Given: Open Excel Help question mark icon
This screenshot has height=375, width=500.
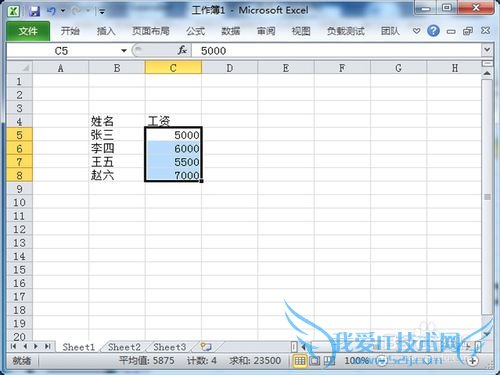Looking at the screenshot, I should coord(433,31).
